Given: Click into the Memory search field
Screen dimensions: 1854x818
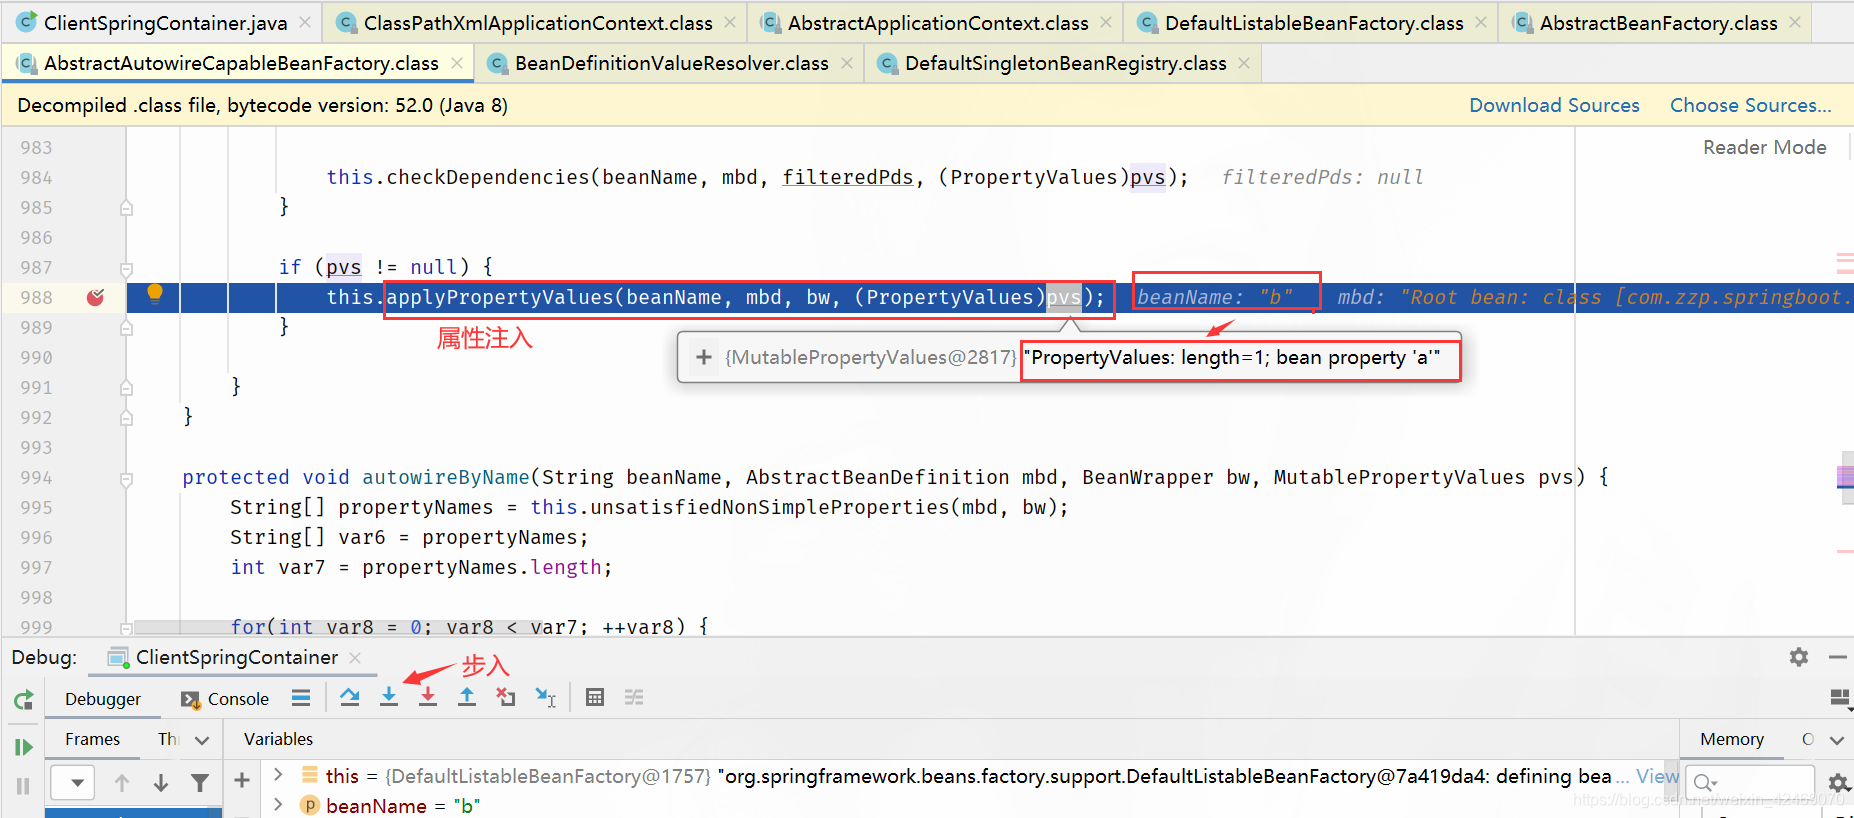Looking at the screenshot, I should [1750, 782].
